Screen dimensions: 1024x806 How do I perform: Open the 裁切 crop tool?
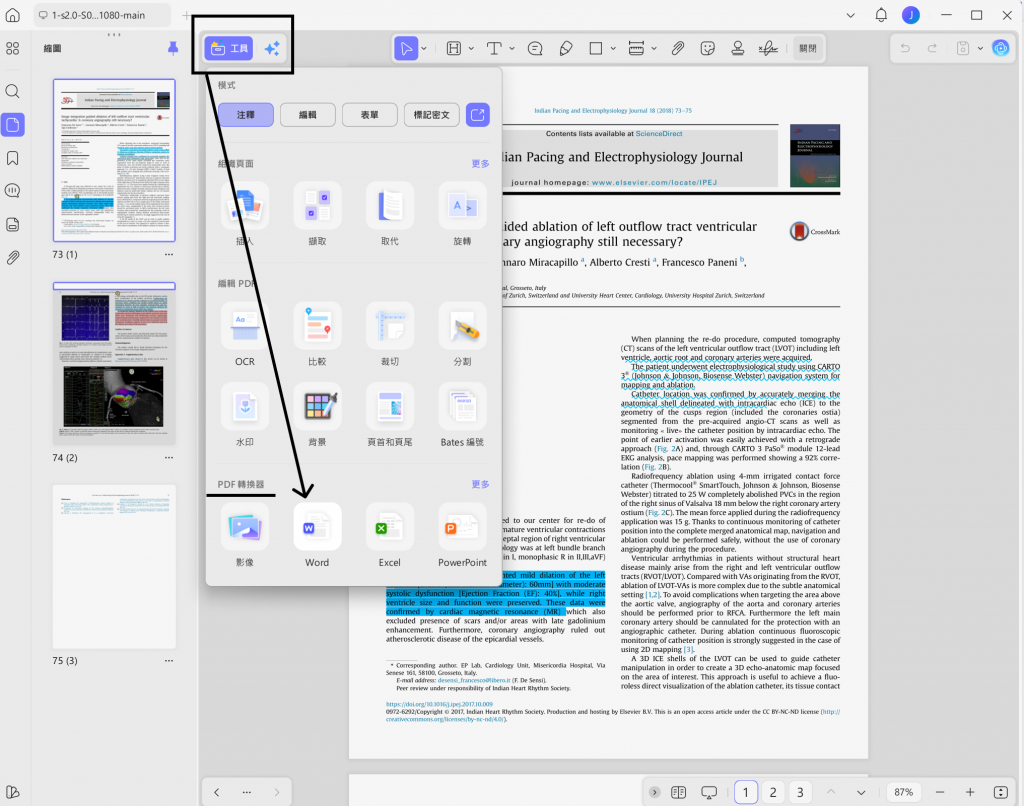[x=390, y=334]
